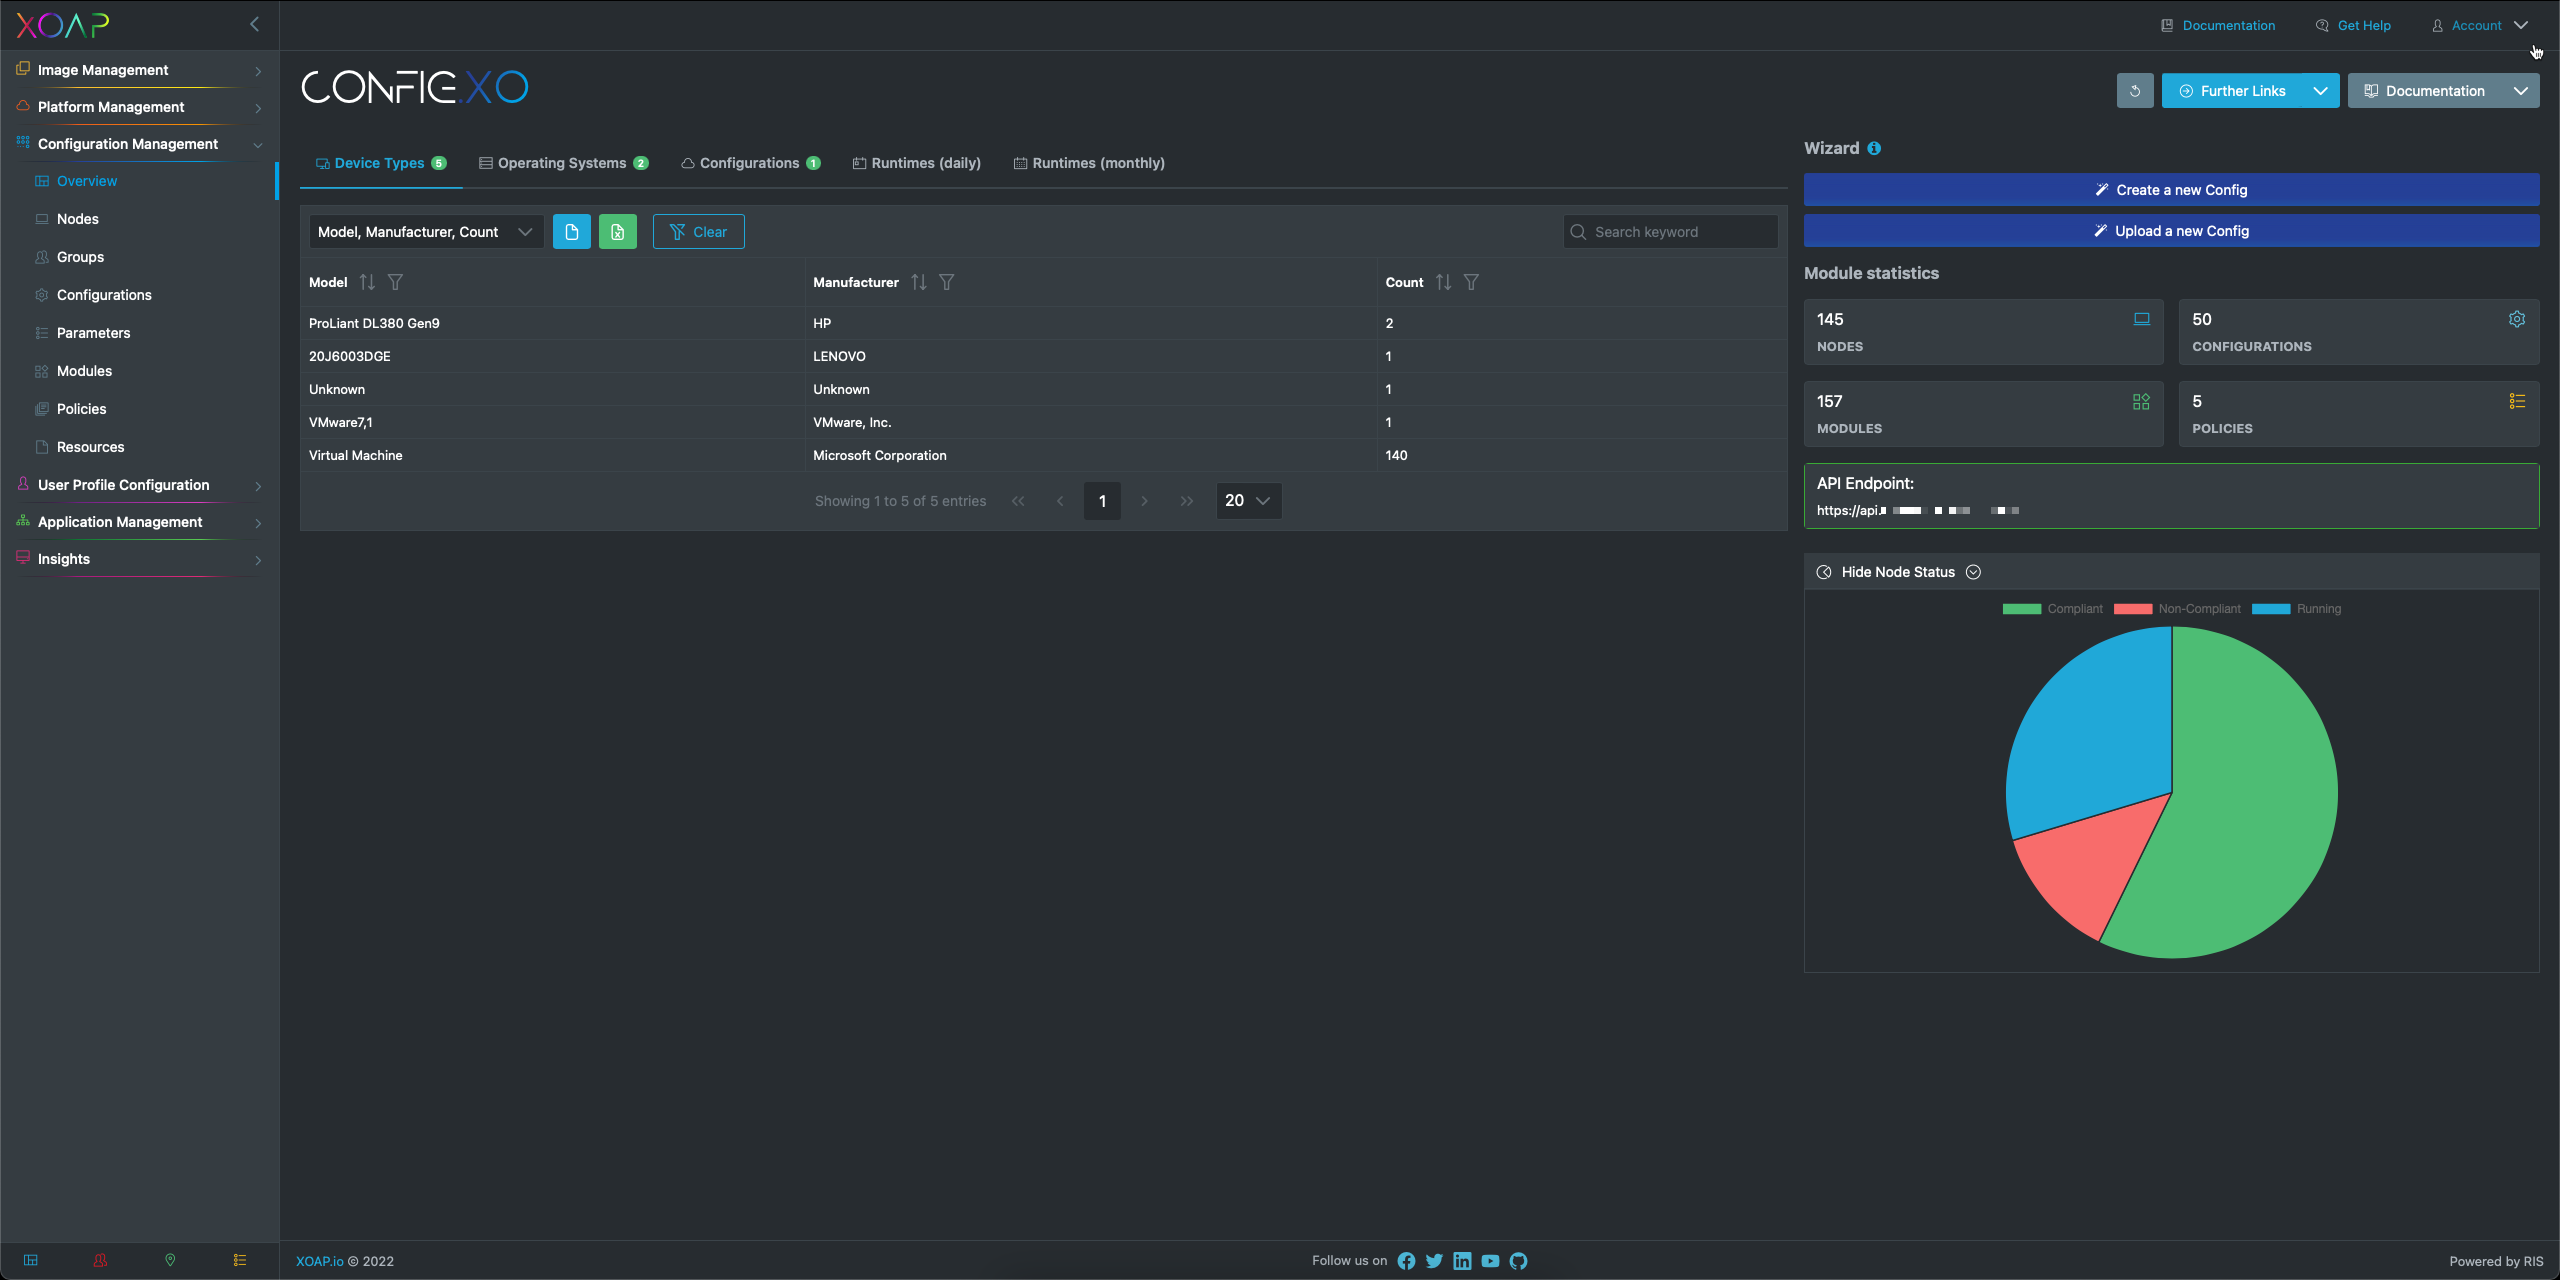
Task: Switch to Runtimes (monthly) tab
Action: click(x=1089, y=163)
